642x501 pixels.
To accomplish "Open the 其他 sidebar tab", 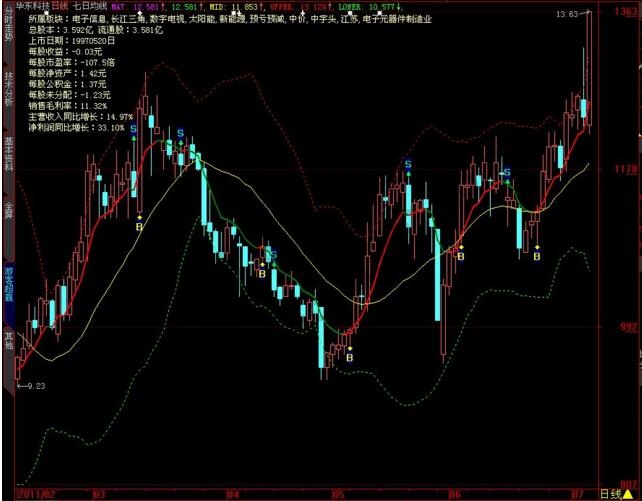I will [7, 340].
